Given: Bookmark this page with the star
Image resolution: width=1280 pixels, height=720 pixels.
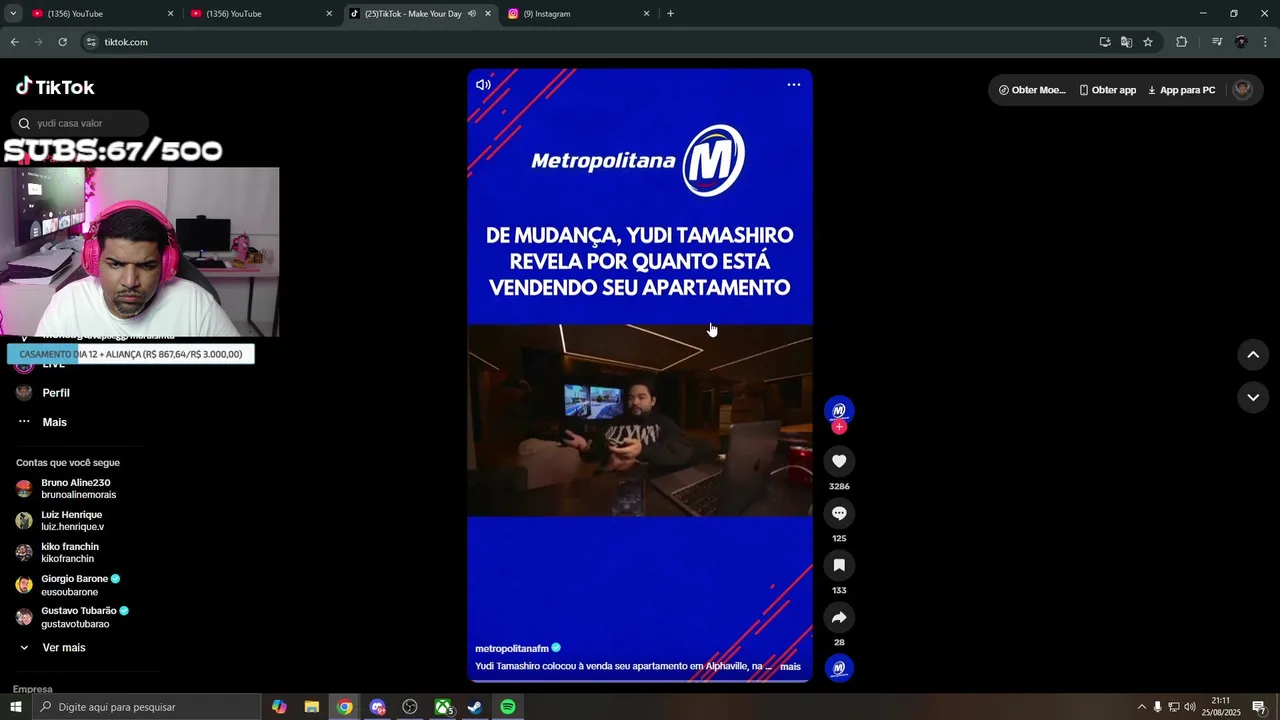Looking at the screenshot, I should [1148, 42].
